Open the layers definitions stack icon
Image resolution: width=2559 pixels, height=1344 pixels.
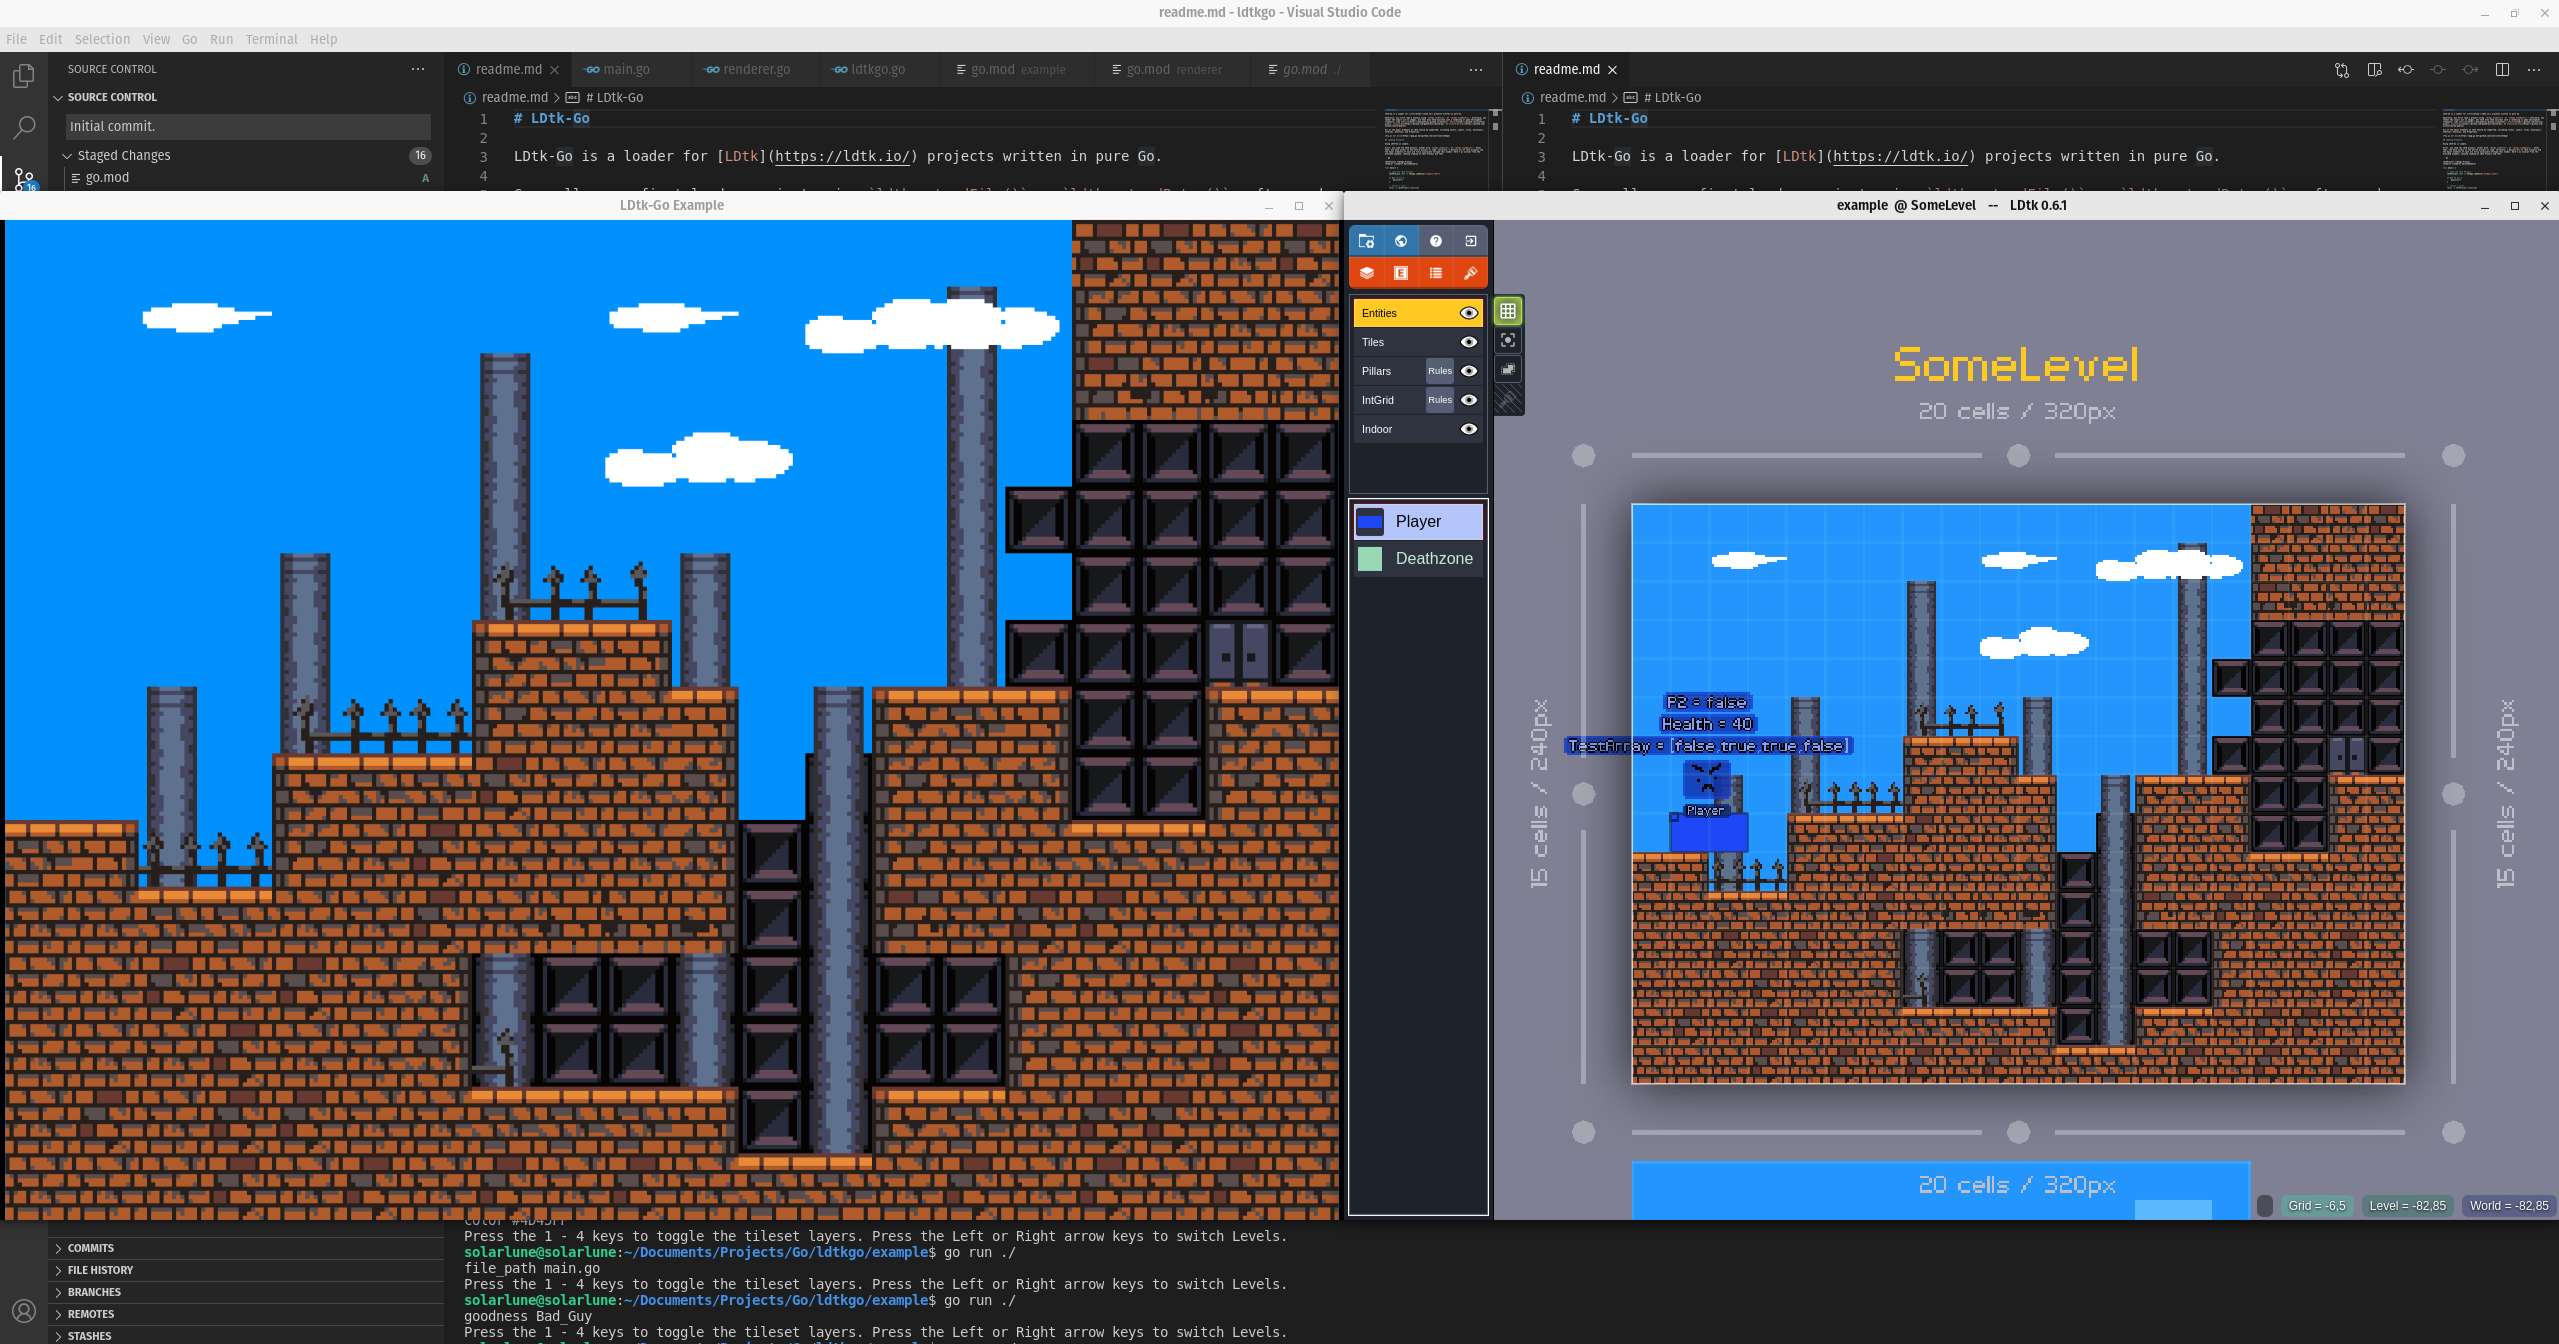click(x=1366, y=273)
